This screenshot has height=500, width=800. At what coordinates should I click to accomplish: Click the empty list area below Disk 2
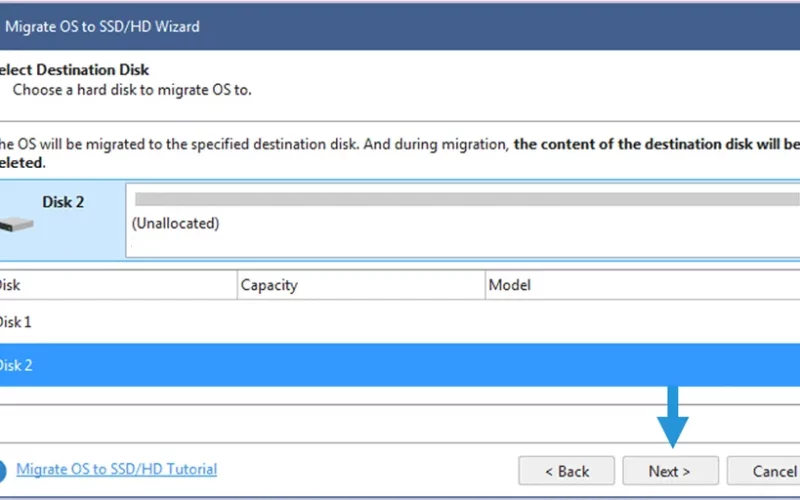pyautogui.click(x=400, y=395)
